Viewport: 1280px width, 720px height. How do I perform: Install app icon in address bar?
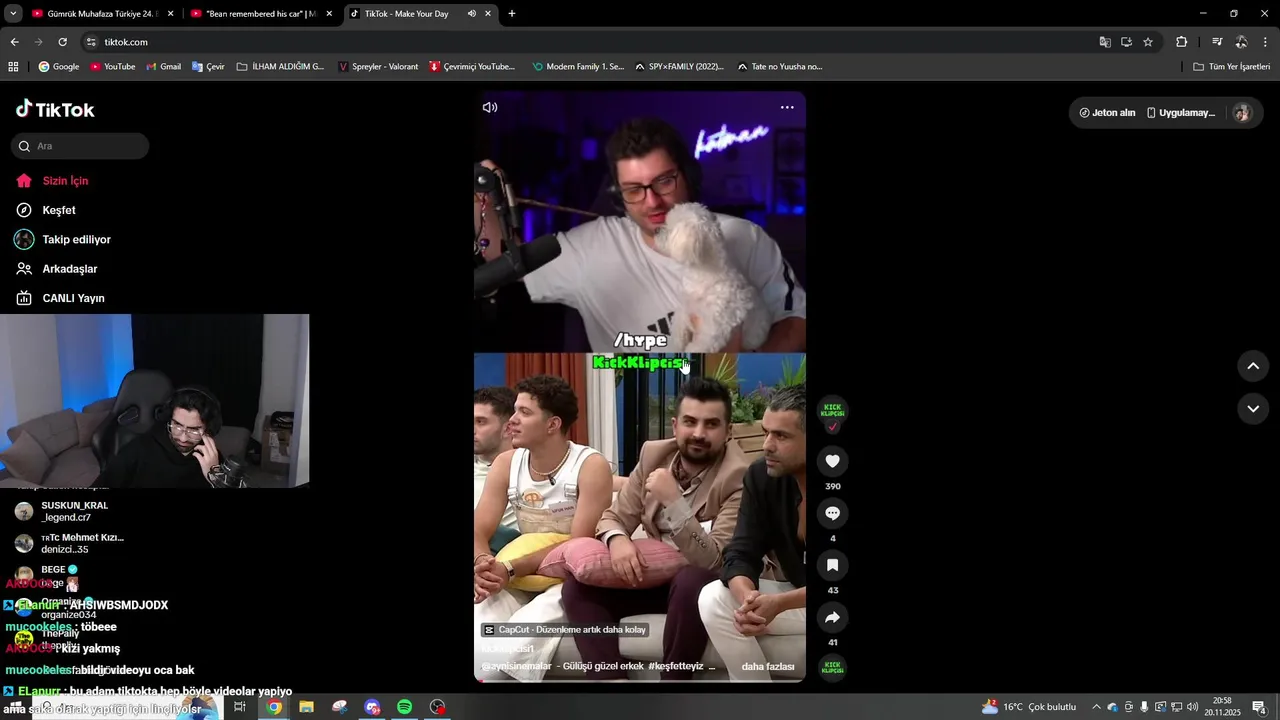[1126, 42]
